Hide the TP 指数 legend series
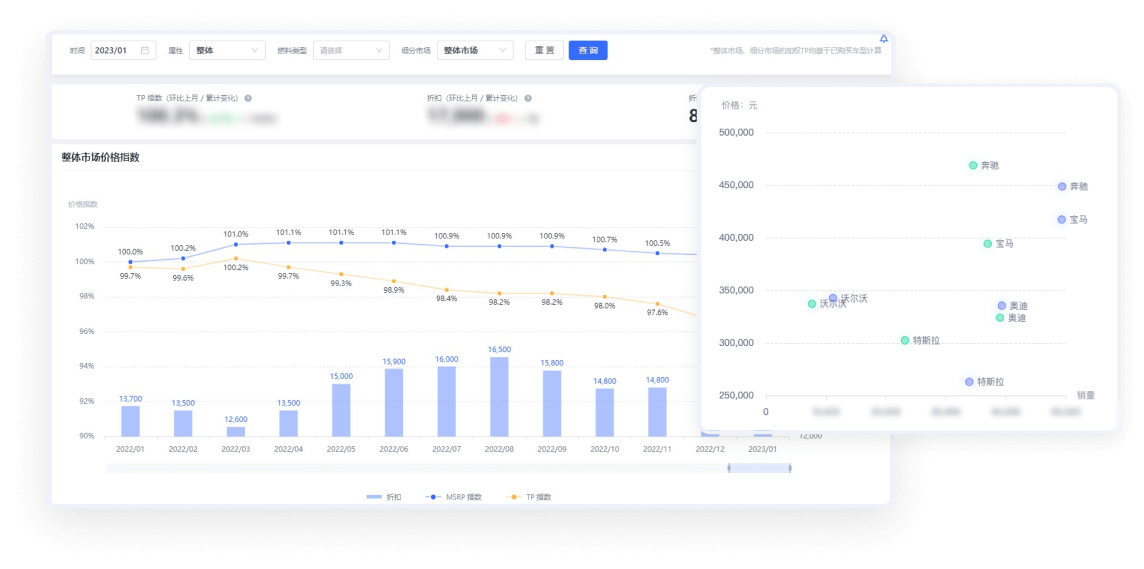 530,497
